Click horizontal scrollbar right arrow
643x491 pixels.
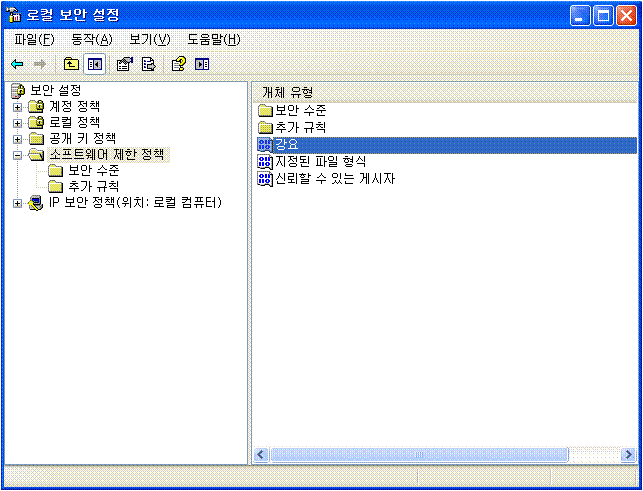[628, 454]
